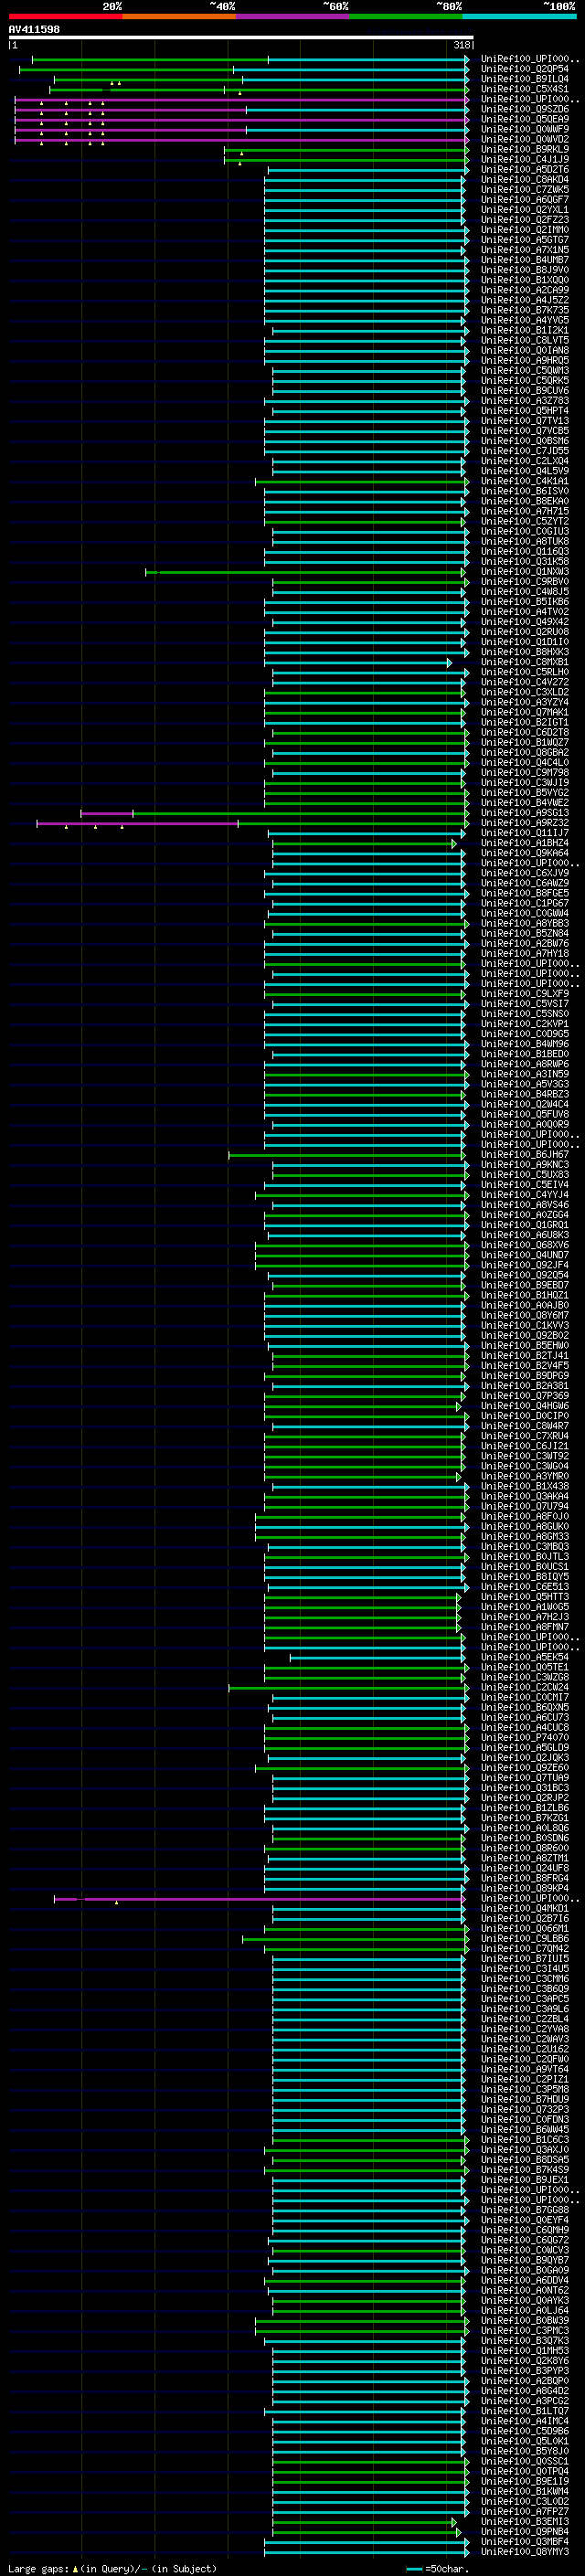Select hit UniRef100_Q31K58
Image resolution: width=585 pixels, height=2576 pixels.
(x=524, y=561)
